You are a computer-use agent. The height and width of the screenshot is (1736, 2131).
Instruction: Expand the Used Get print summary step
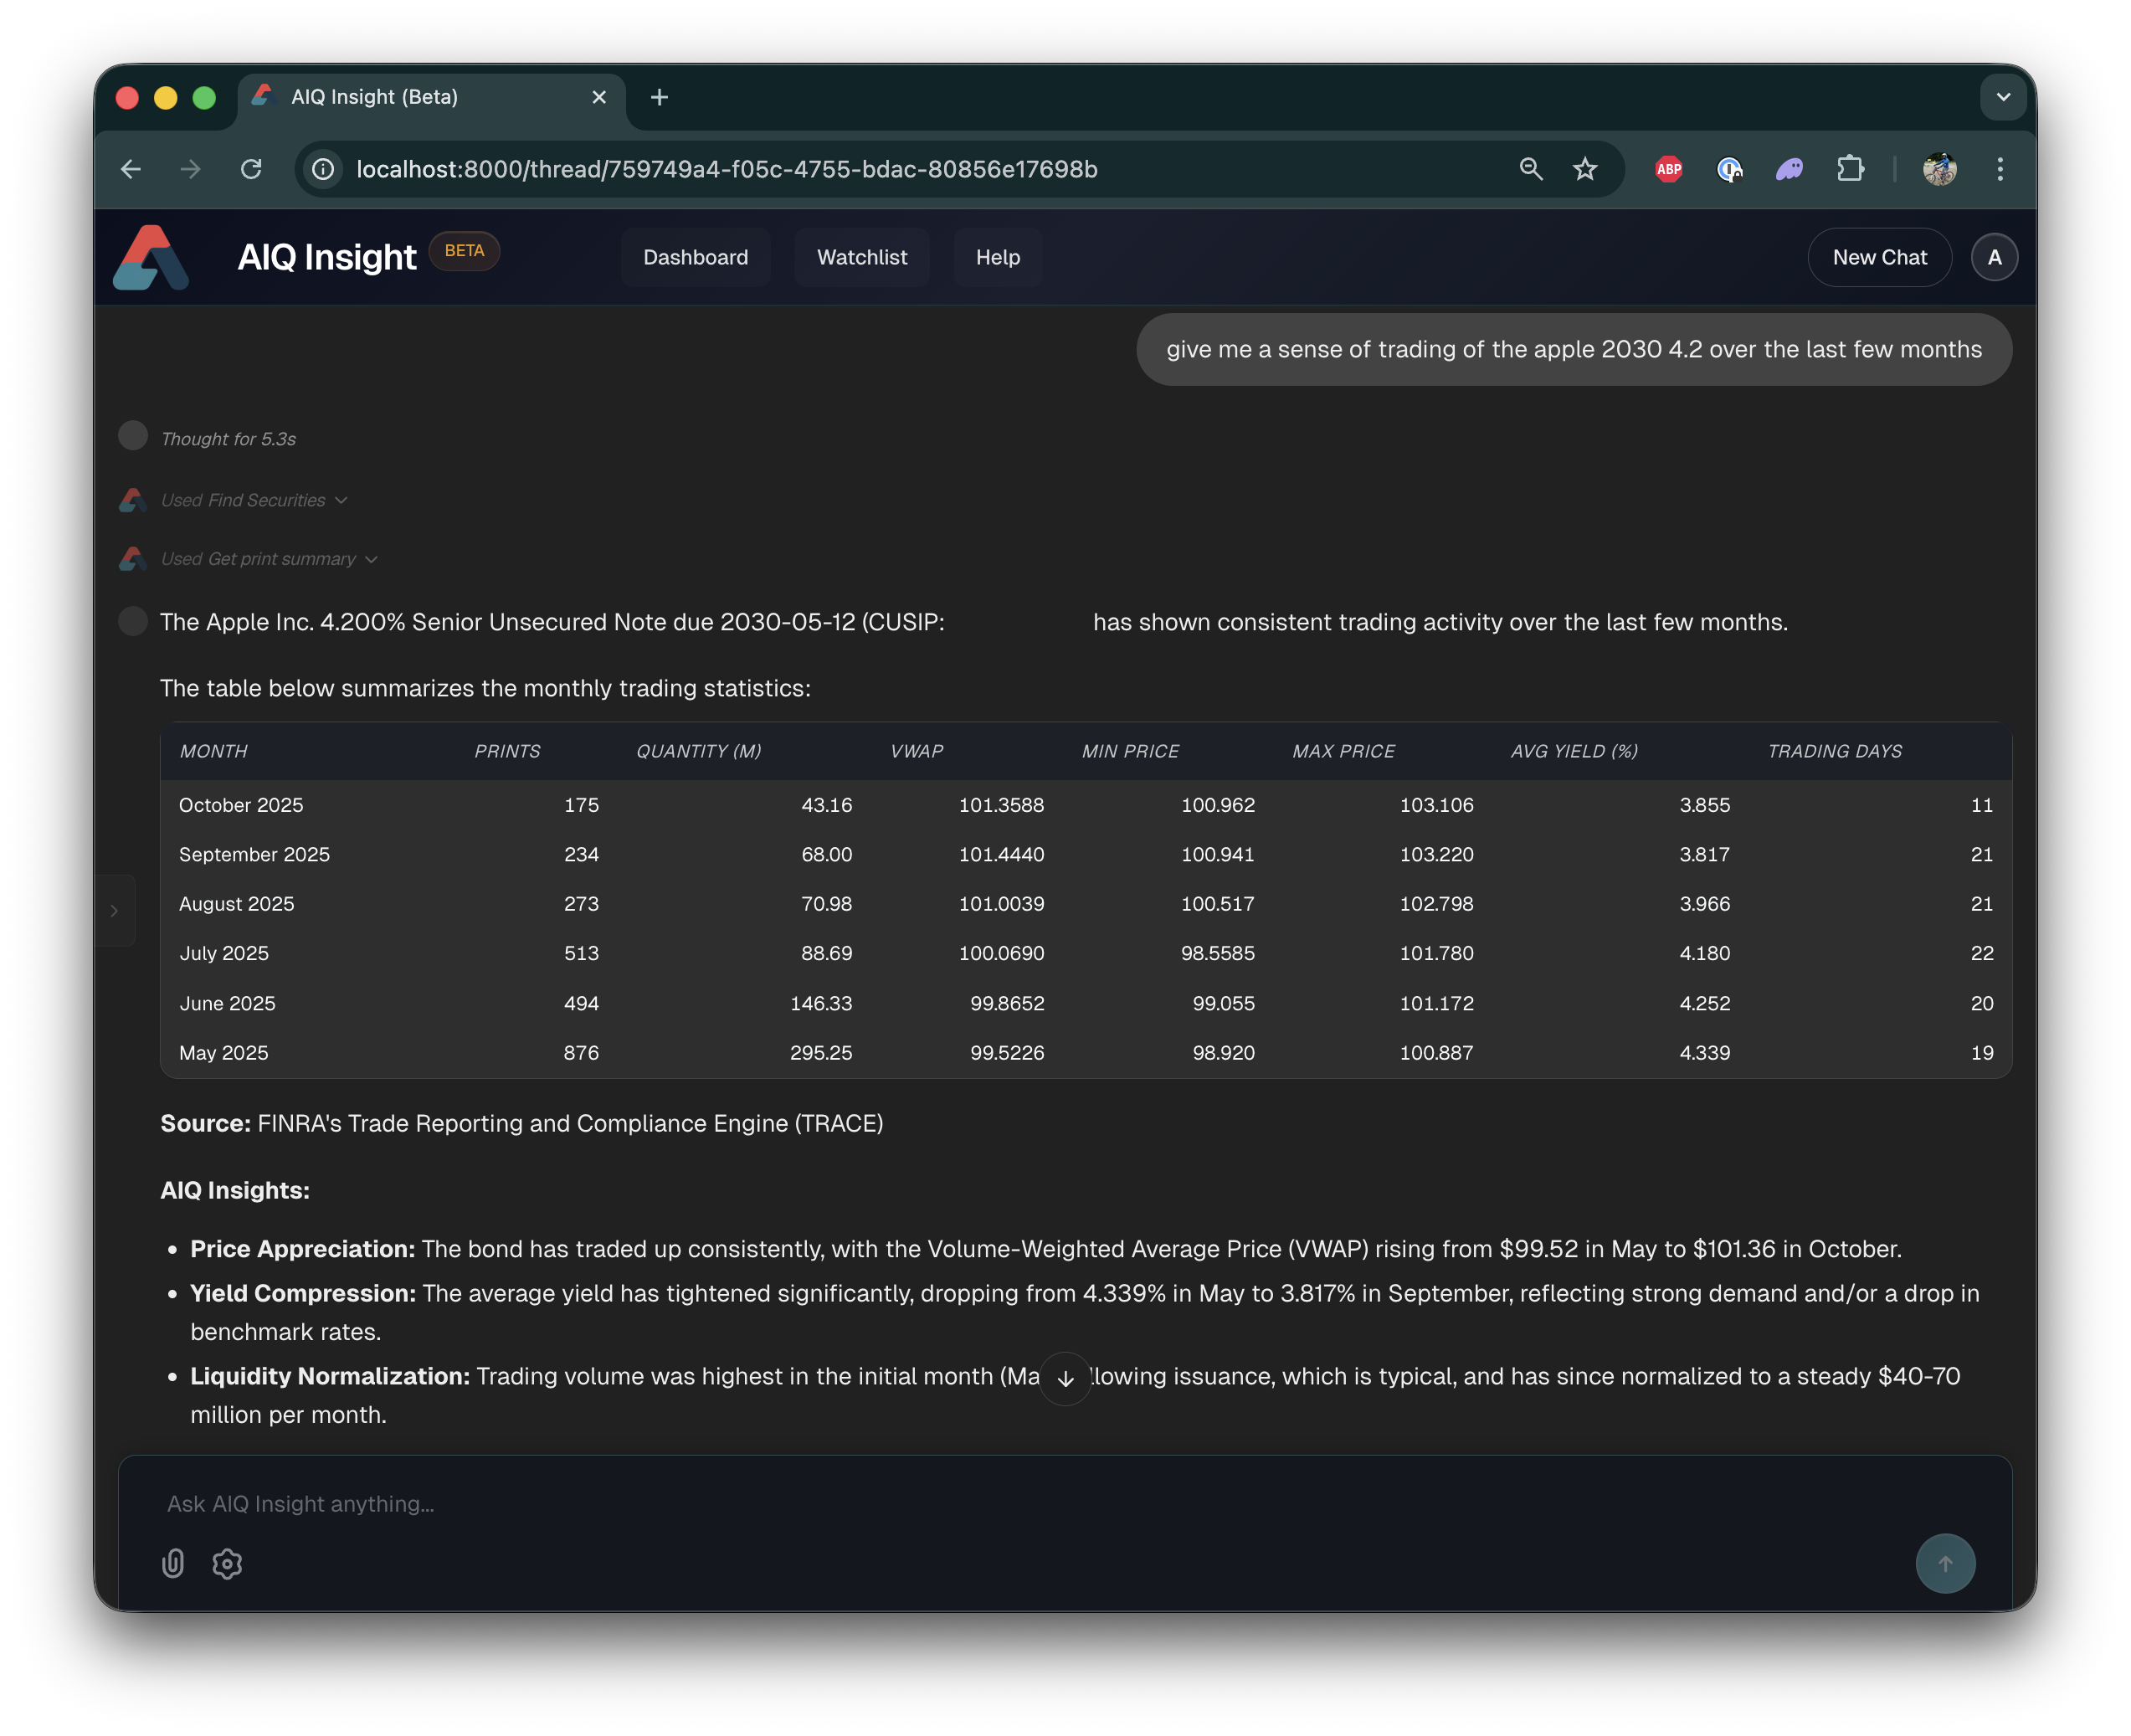click(269, 559)
